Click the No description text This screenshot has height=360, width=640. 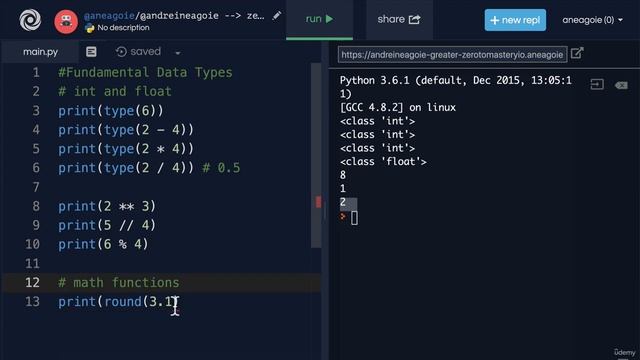(x=123, y=28)
